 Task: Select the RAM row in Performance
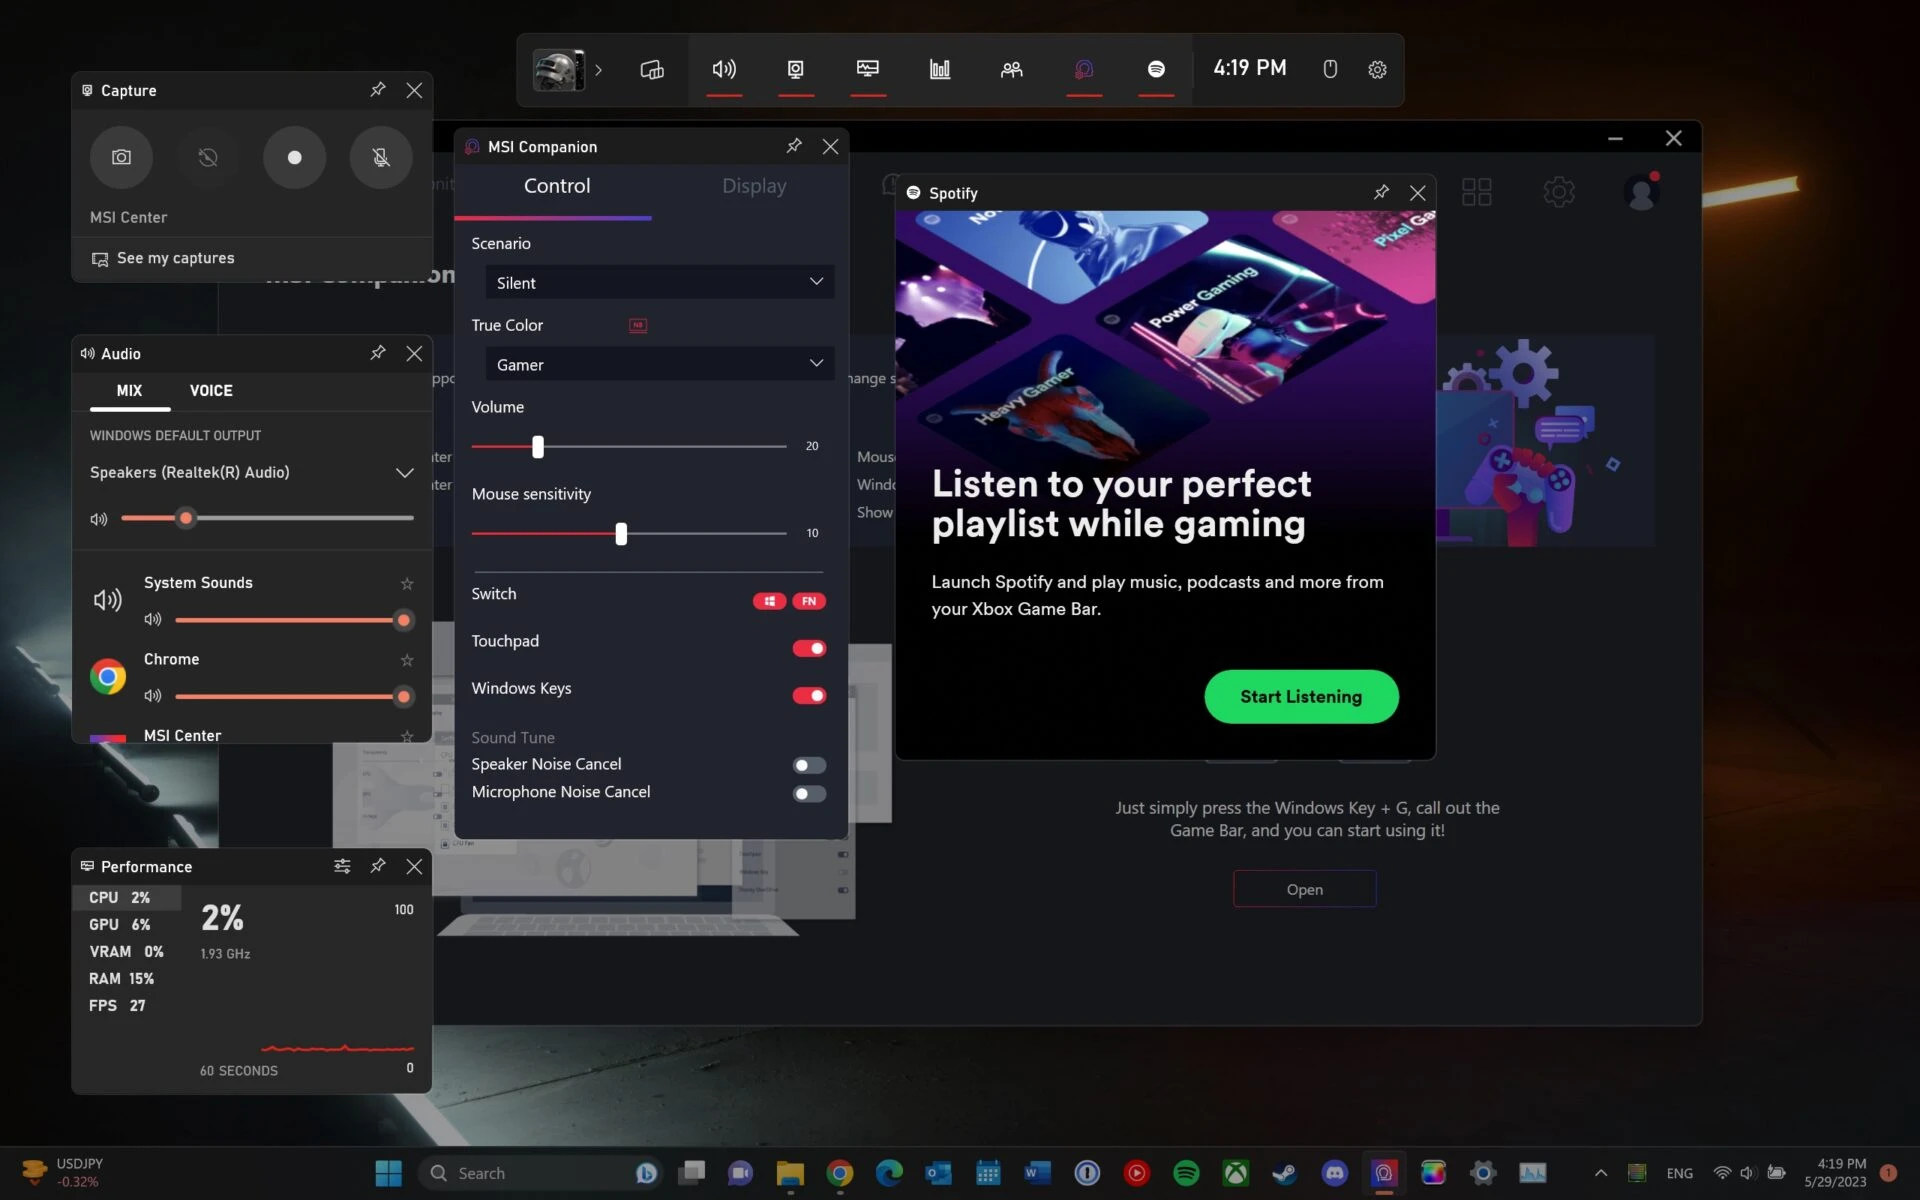(126, 979)
